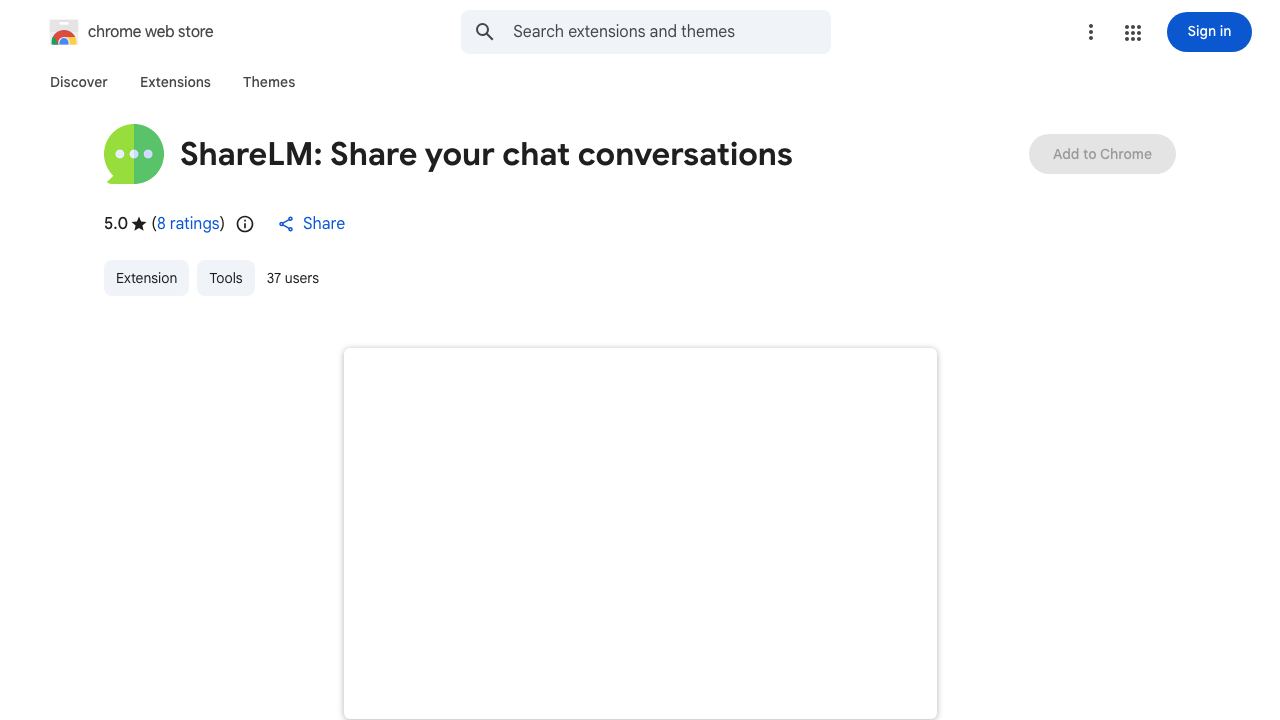1280x720 pixels.
Task: Select the Tools category chip
Action: pyautogui.click(x=226, y=278)
